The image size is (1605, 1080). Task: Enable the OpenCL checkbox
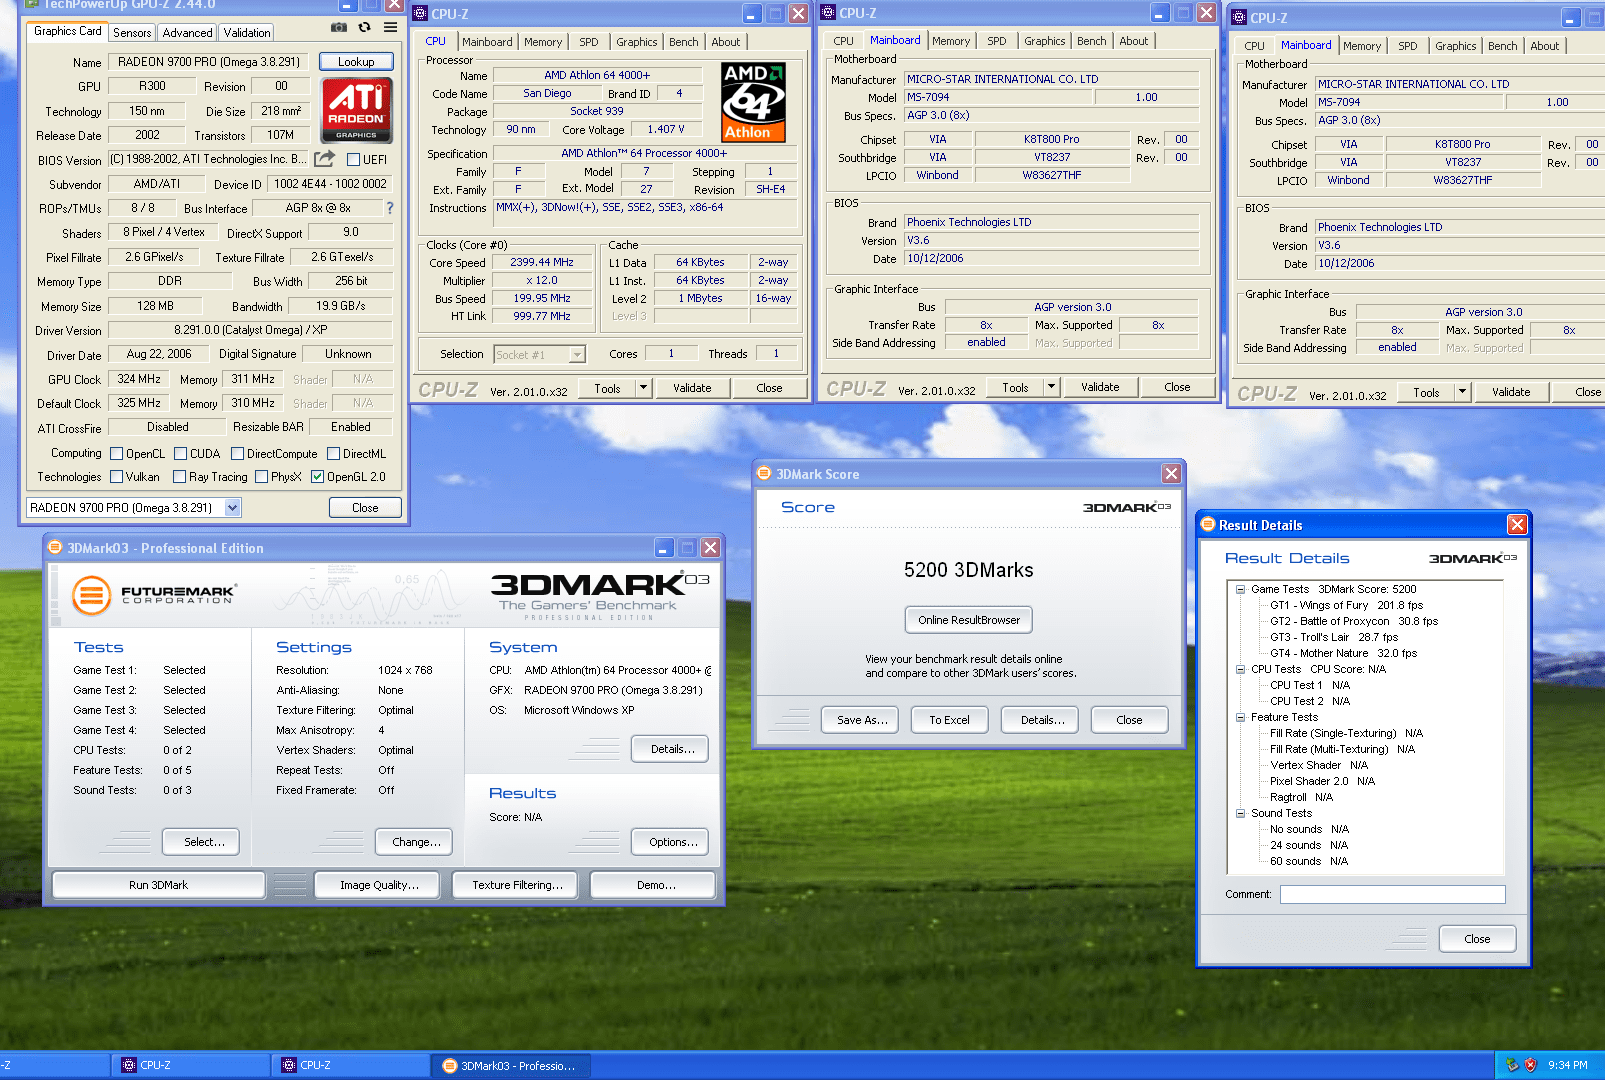117,454
